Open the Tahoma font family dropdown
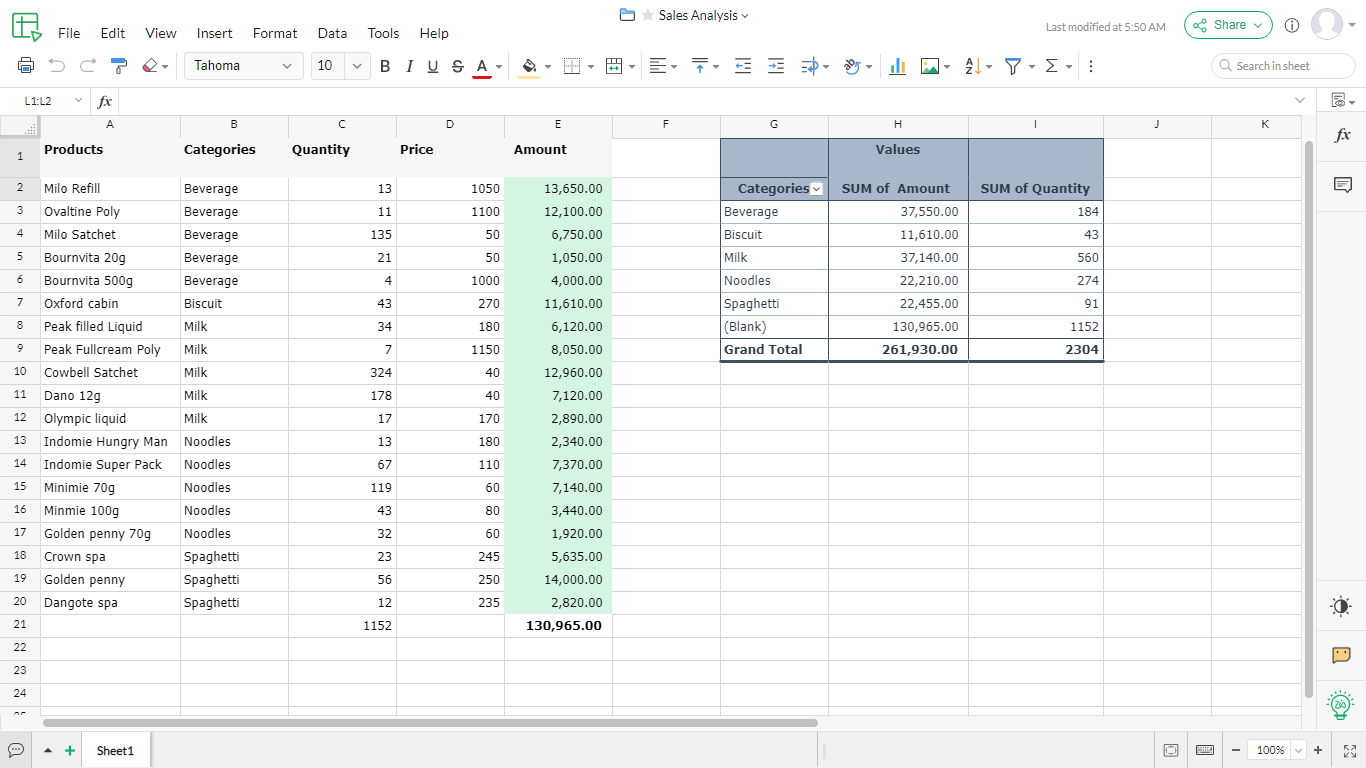 click(244, 66)
